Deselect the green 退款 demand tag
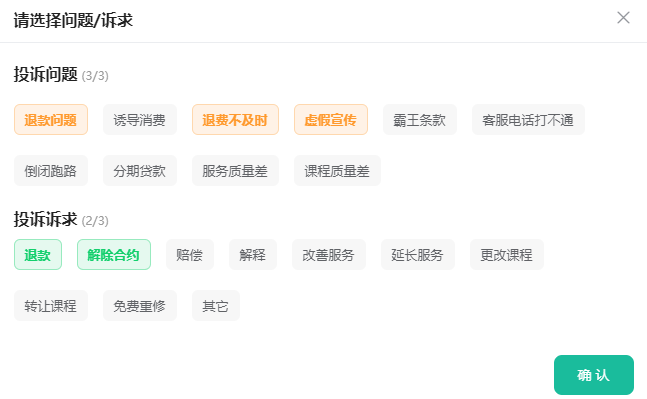This screenshot has width=647, height=399. pos(38,255)
